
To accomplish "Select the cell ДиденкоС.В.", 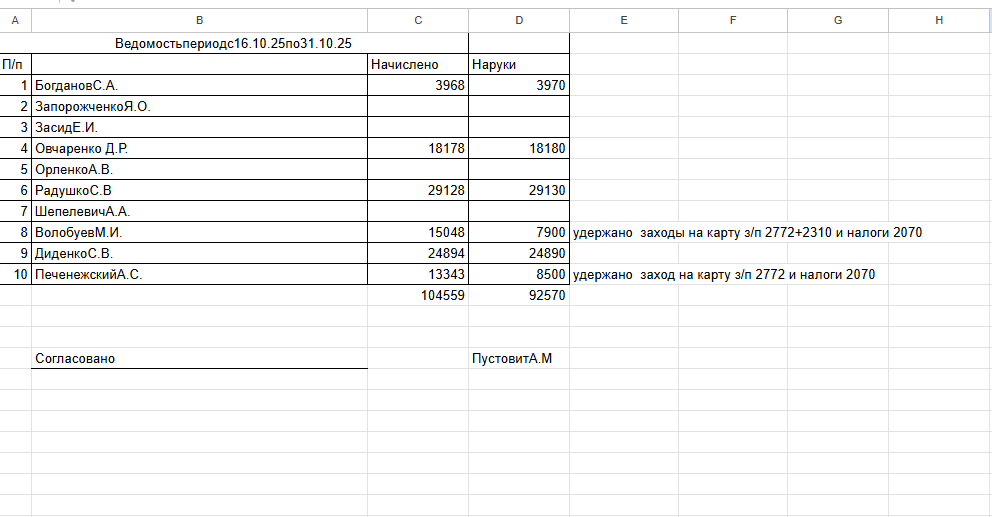I will (199, 253).
